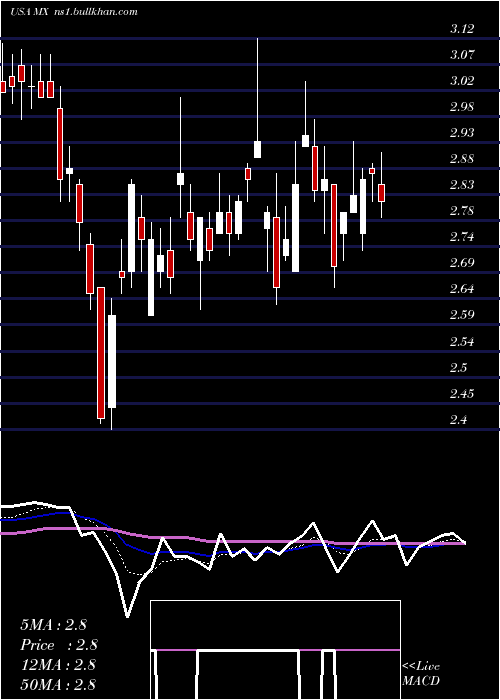Select the last red candlestick on the right
The width and height of the screenshot is (500, 700).
pyautogui.click(x=382, y=193)
